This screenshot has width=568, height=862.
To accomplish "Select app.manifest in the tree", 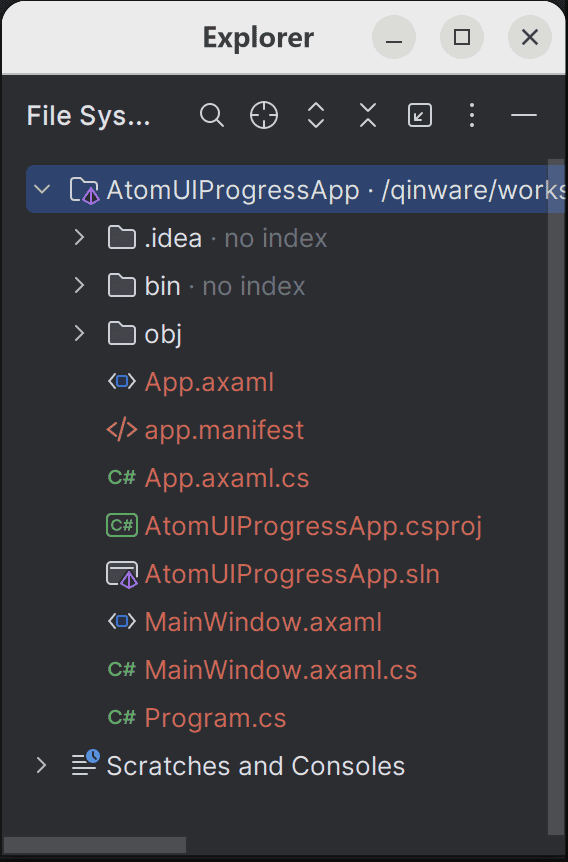I will (224, 429).
